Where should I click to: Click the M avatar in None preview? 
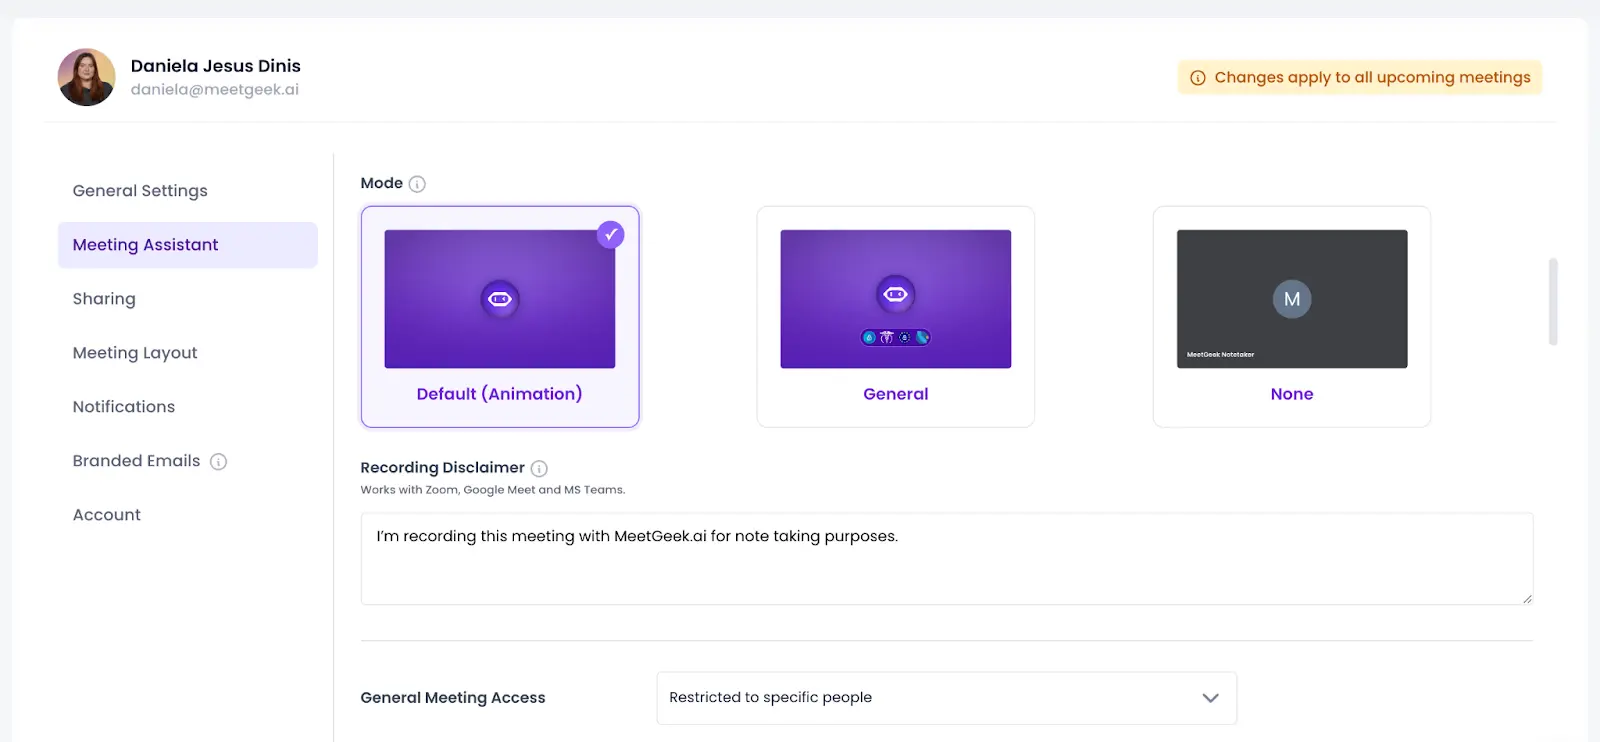coord(1292,299)
